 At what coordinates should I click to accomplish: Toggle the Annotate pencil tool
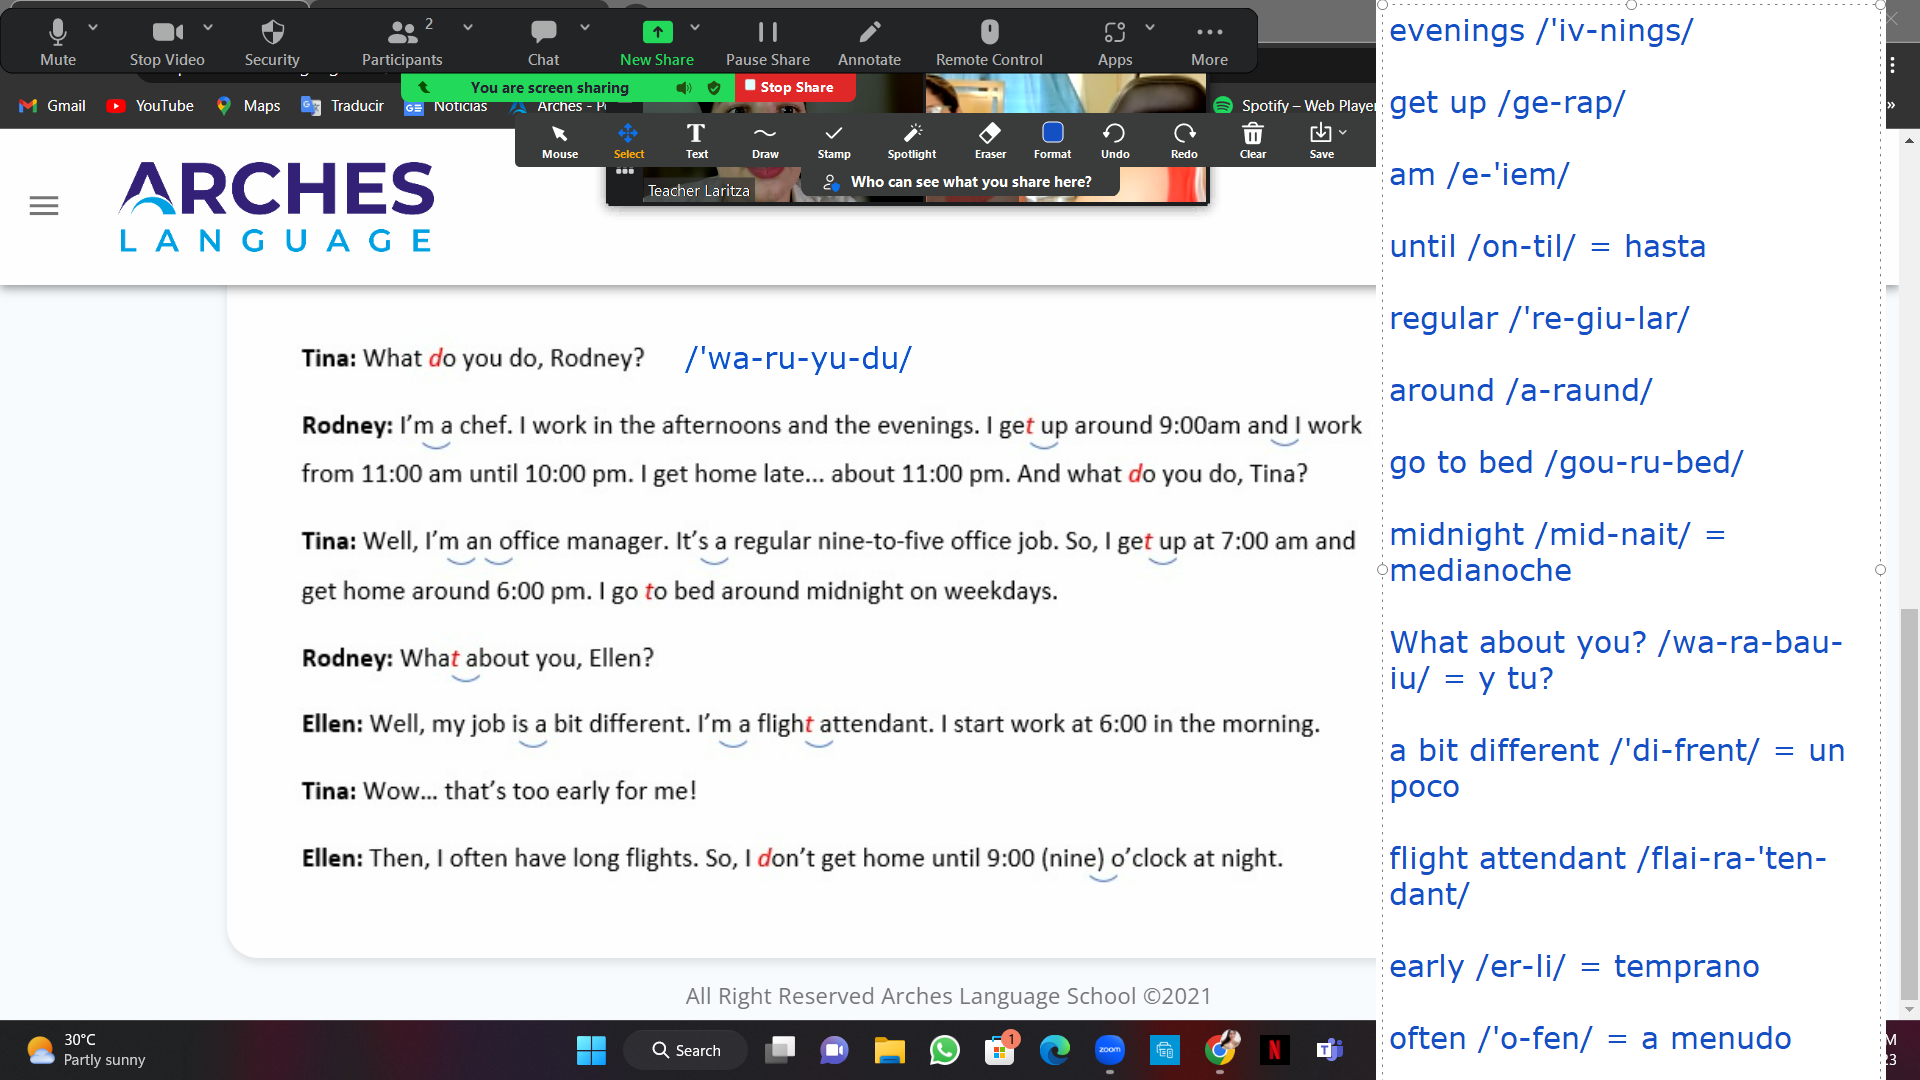870,42
